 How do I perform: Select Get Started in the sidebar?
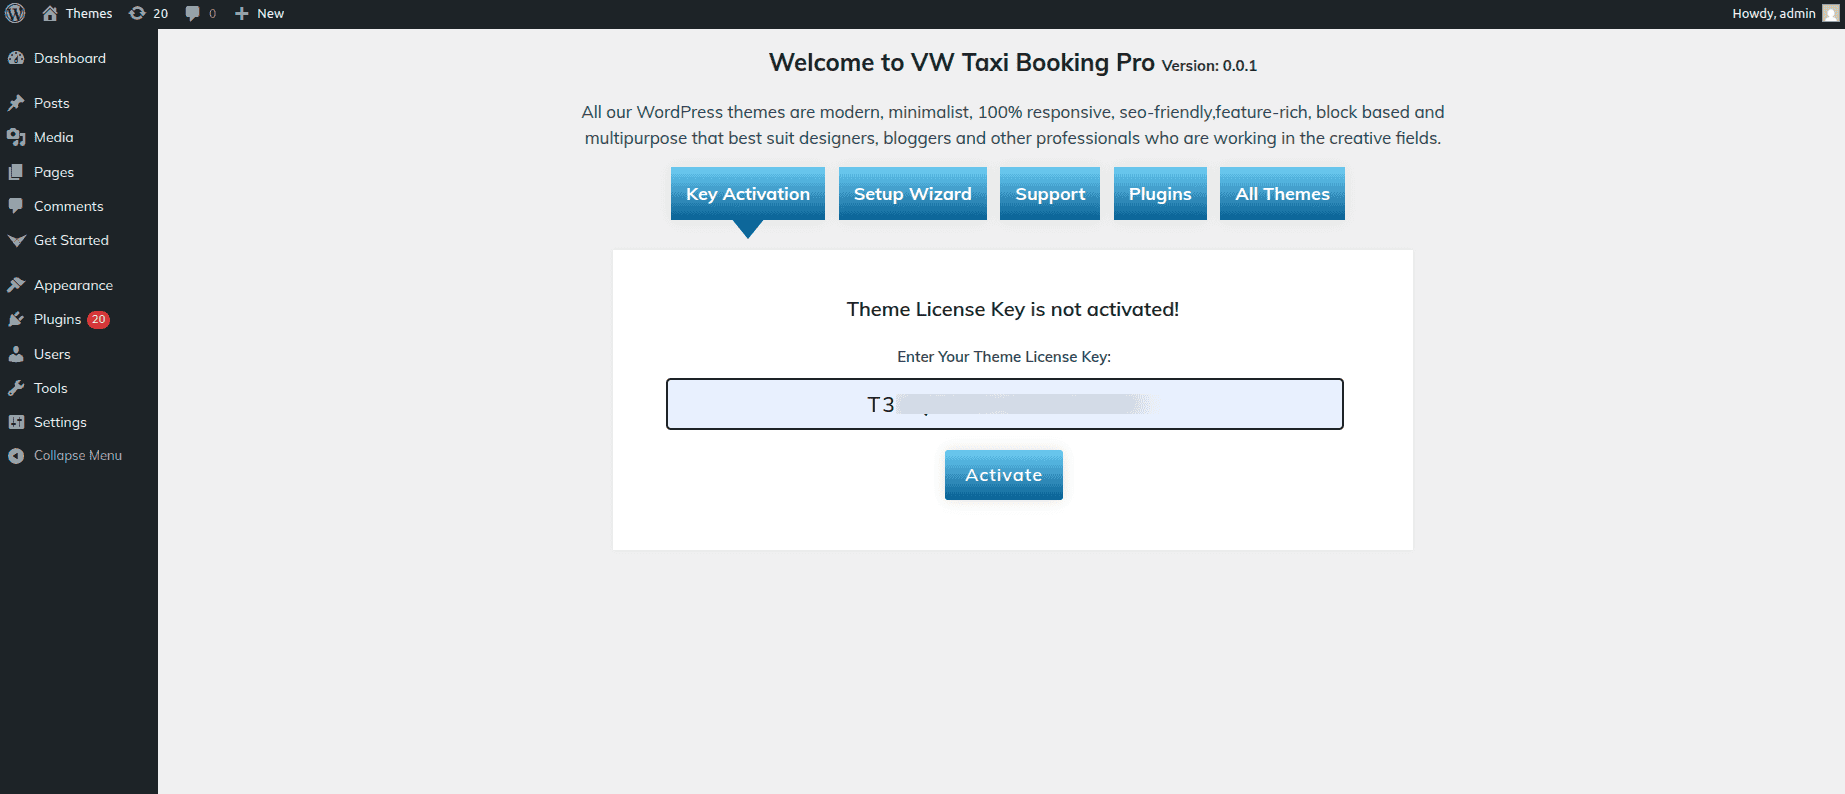pyautogui.click(x=71, y=240)
